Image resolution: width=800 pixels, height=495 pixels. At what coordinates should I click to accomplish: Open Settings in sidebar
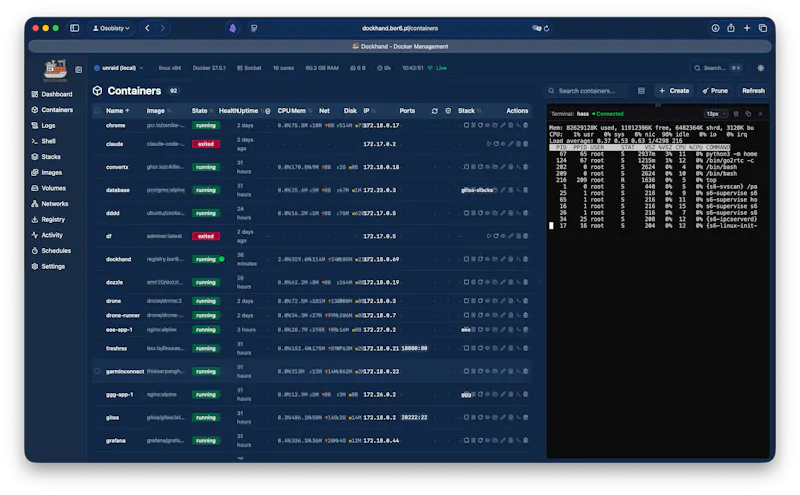(48, 266)
